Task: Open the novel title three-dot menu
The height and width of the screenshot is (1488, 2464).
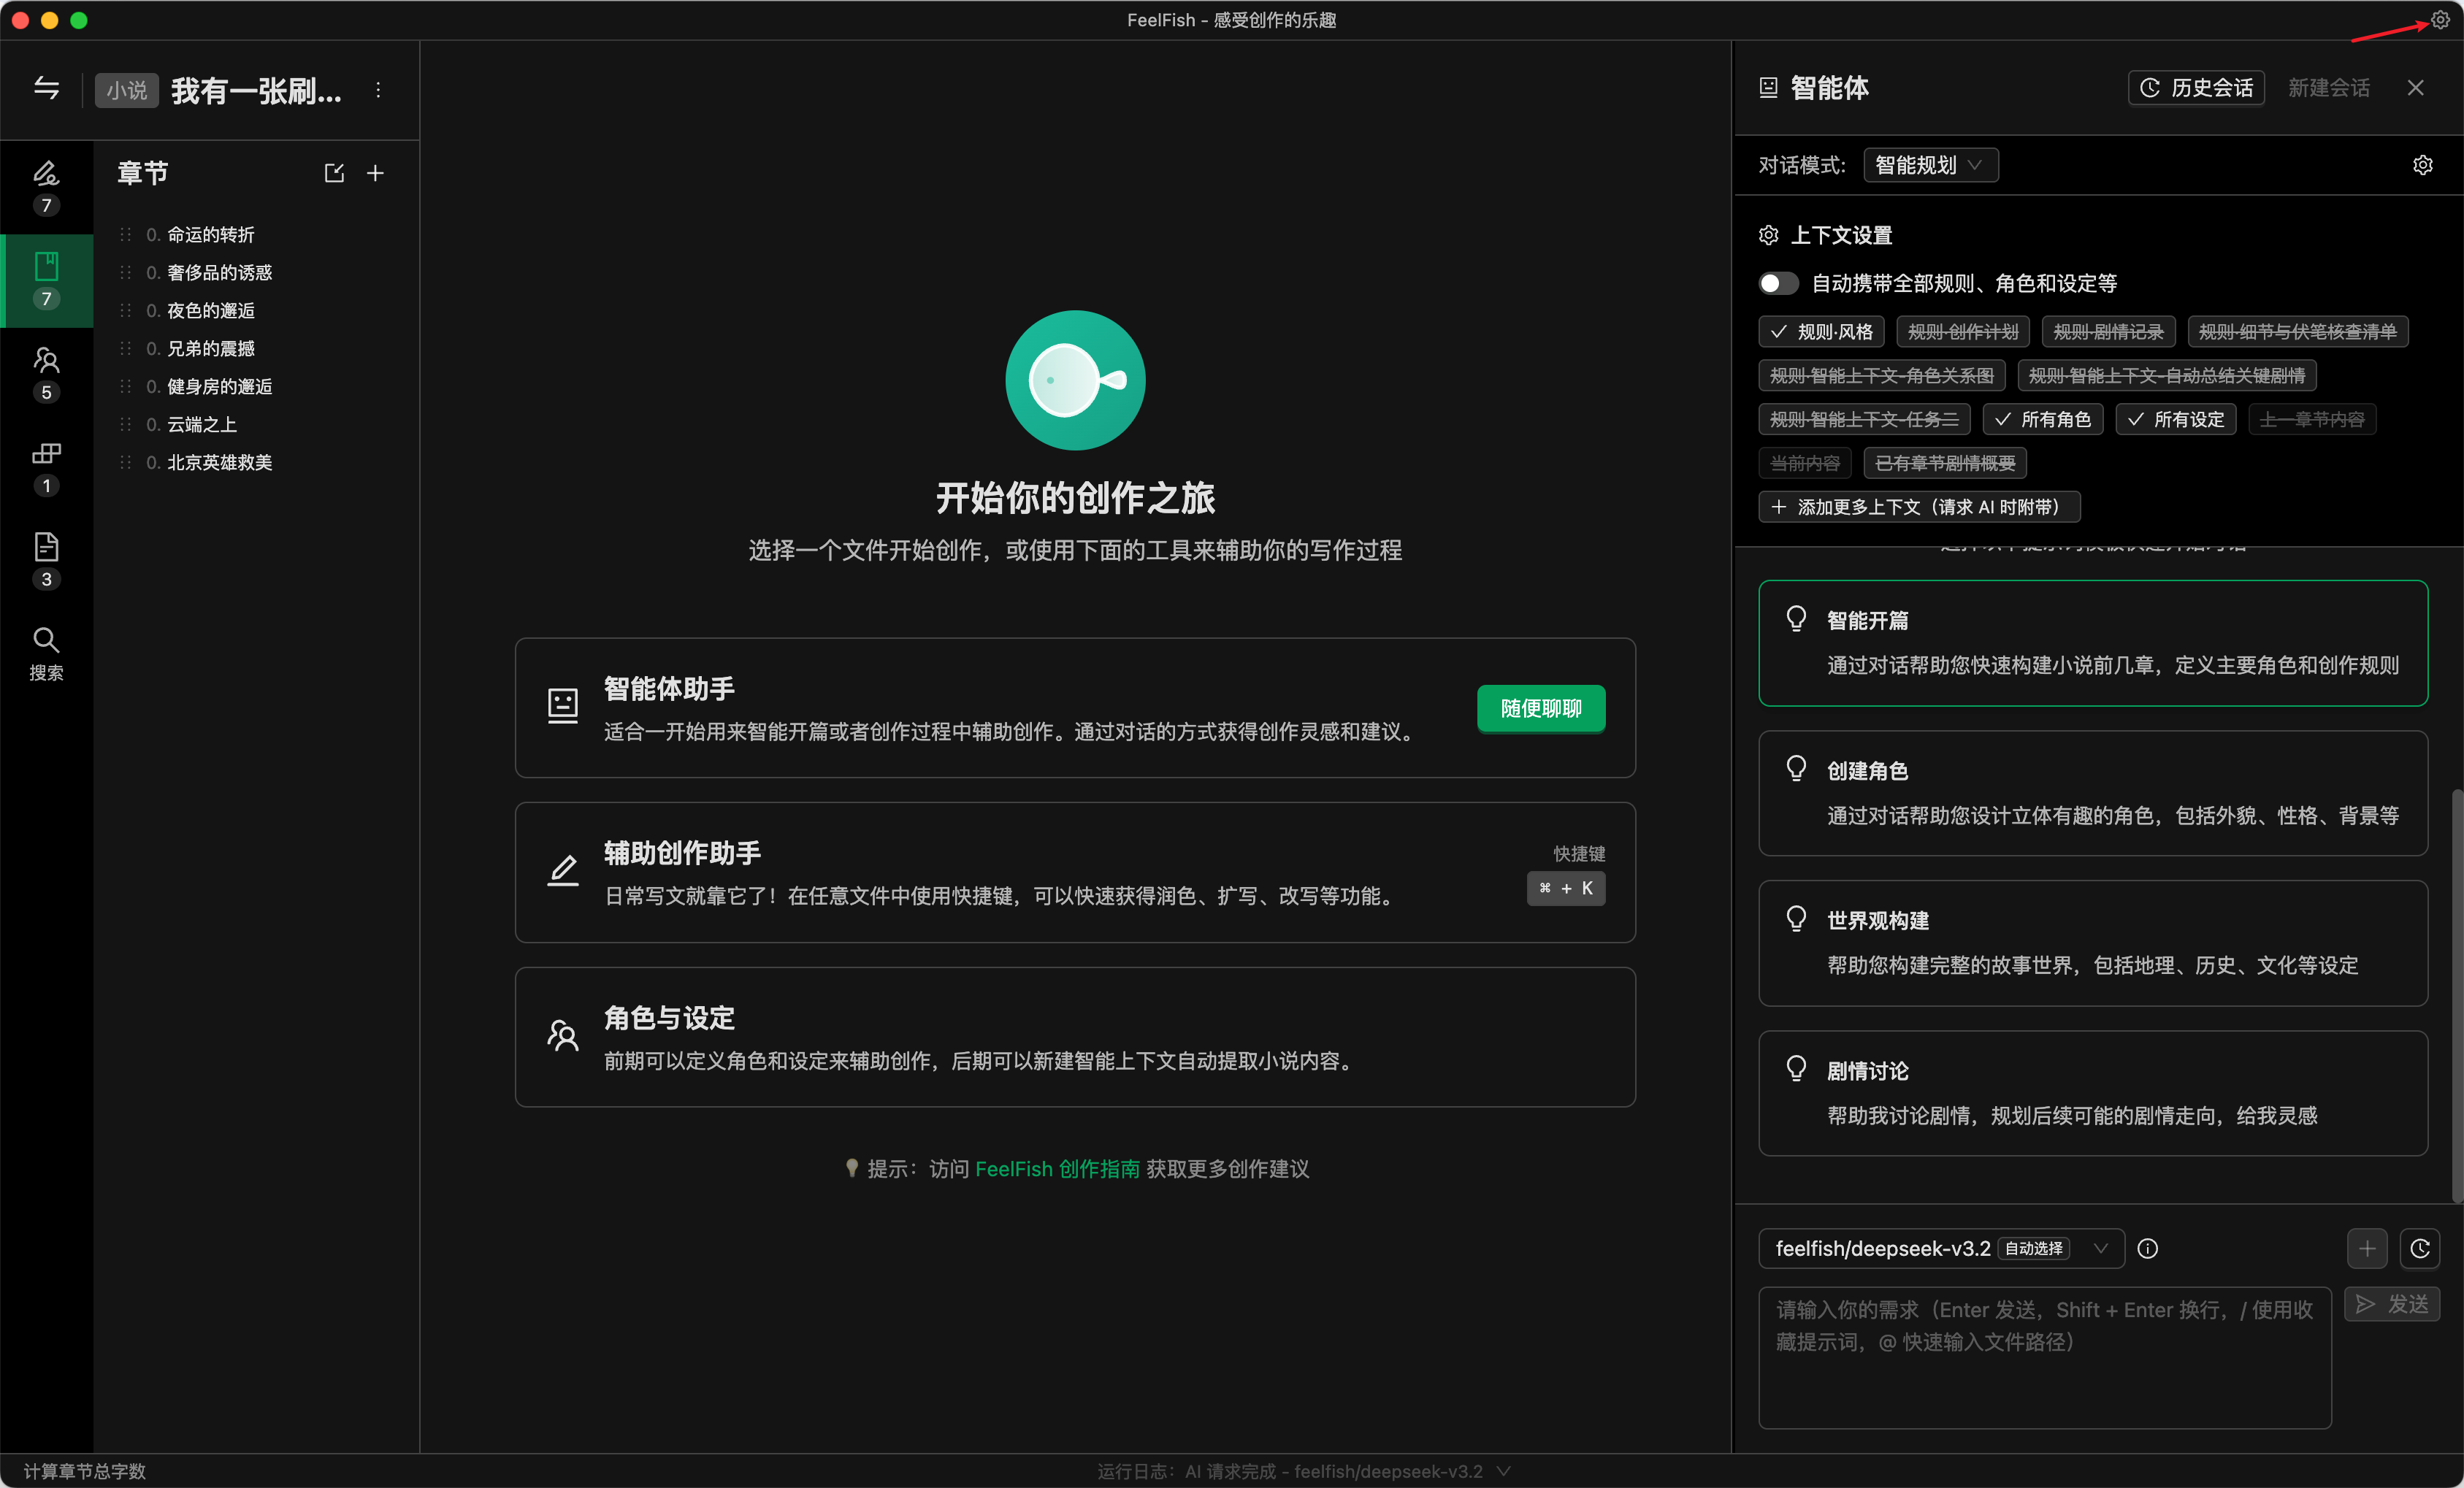Action: pyautogui.click(x=378, y=90)
